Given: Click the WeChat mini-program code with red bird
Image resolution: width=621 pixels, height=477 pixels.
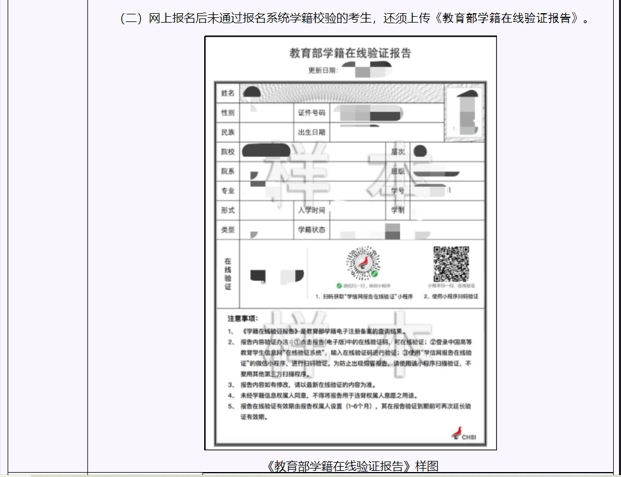Looking at the screenshot, I should 363,263.
